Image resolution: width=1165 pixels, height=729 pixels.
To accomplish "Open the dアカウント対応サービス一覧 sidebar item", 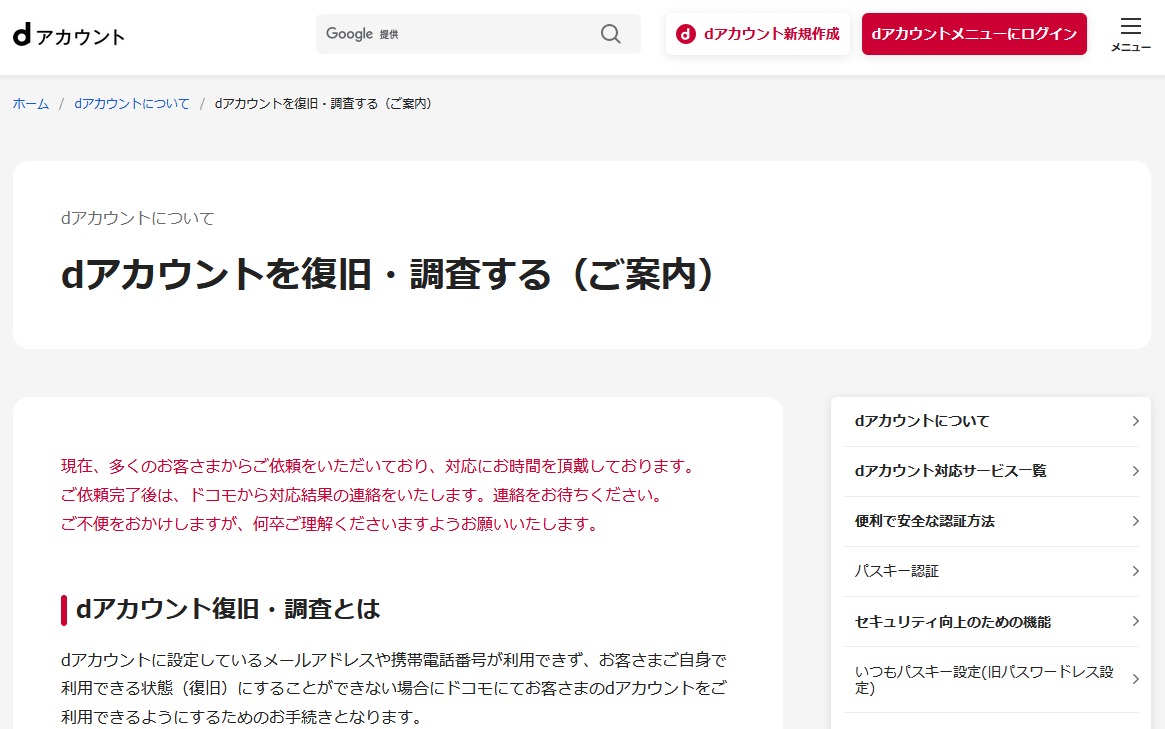I will (x=990, y=471).
